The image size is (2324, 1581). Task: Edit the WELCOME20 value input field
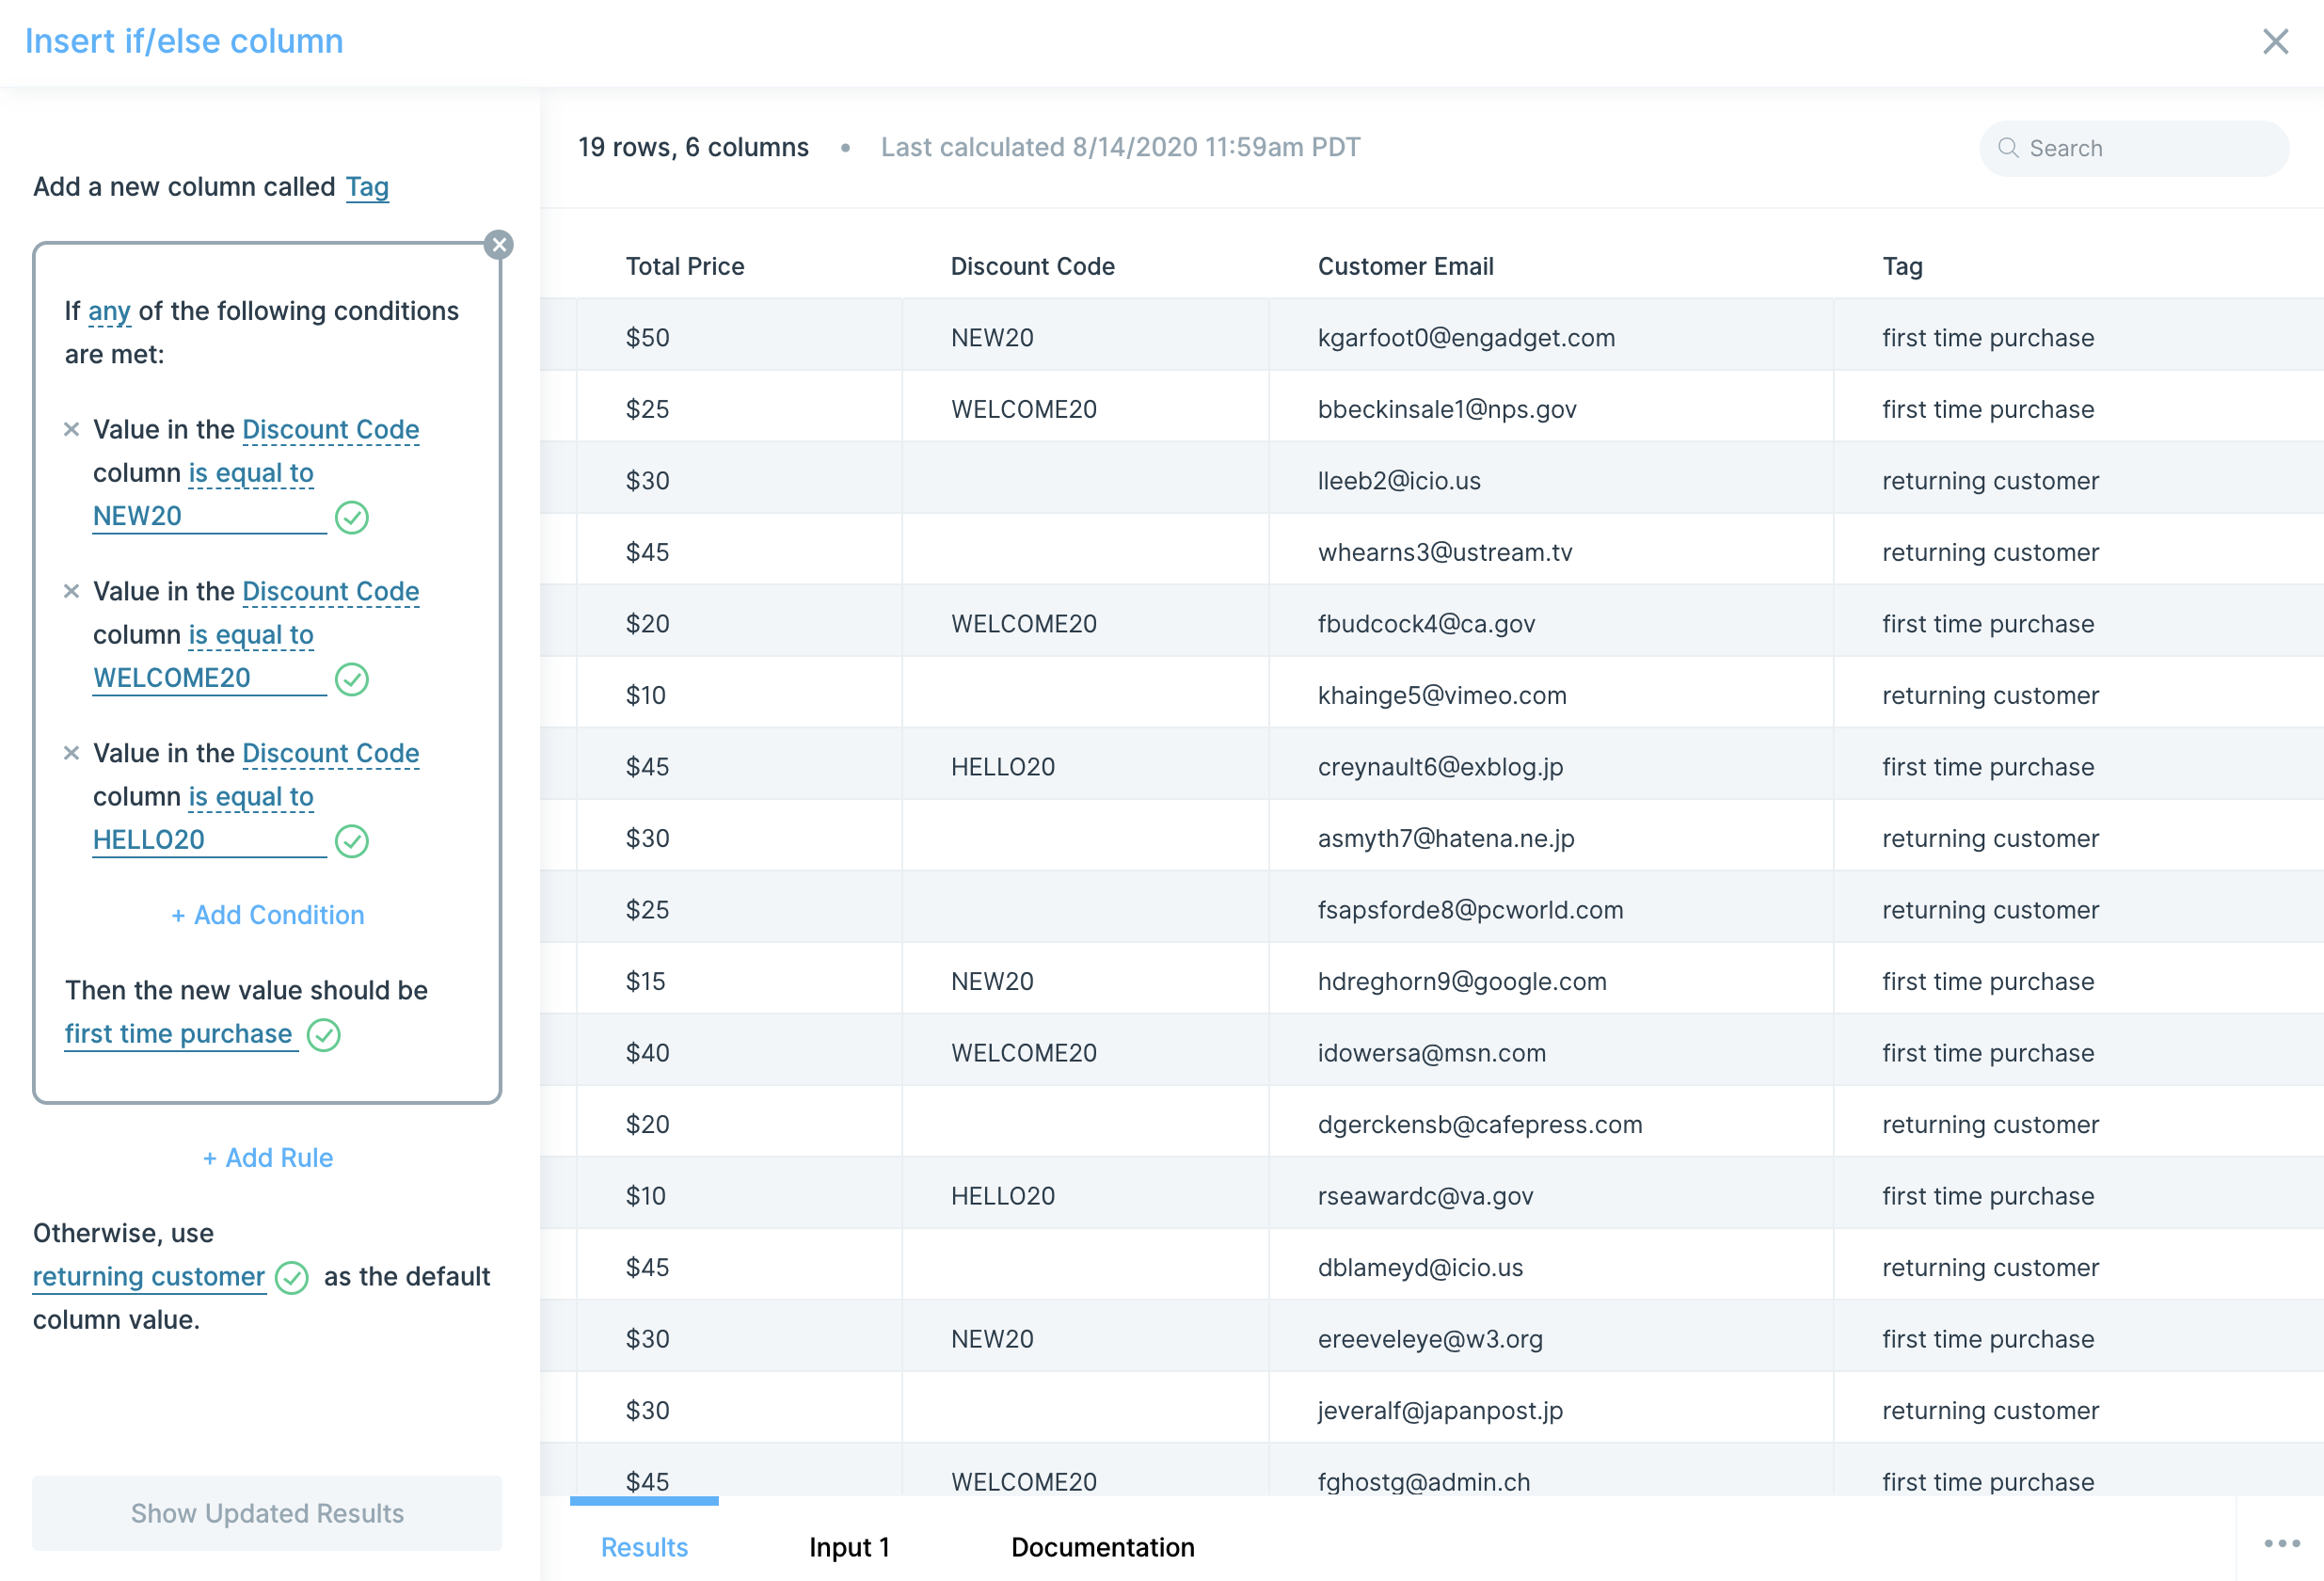208,678
